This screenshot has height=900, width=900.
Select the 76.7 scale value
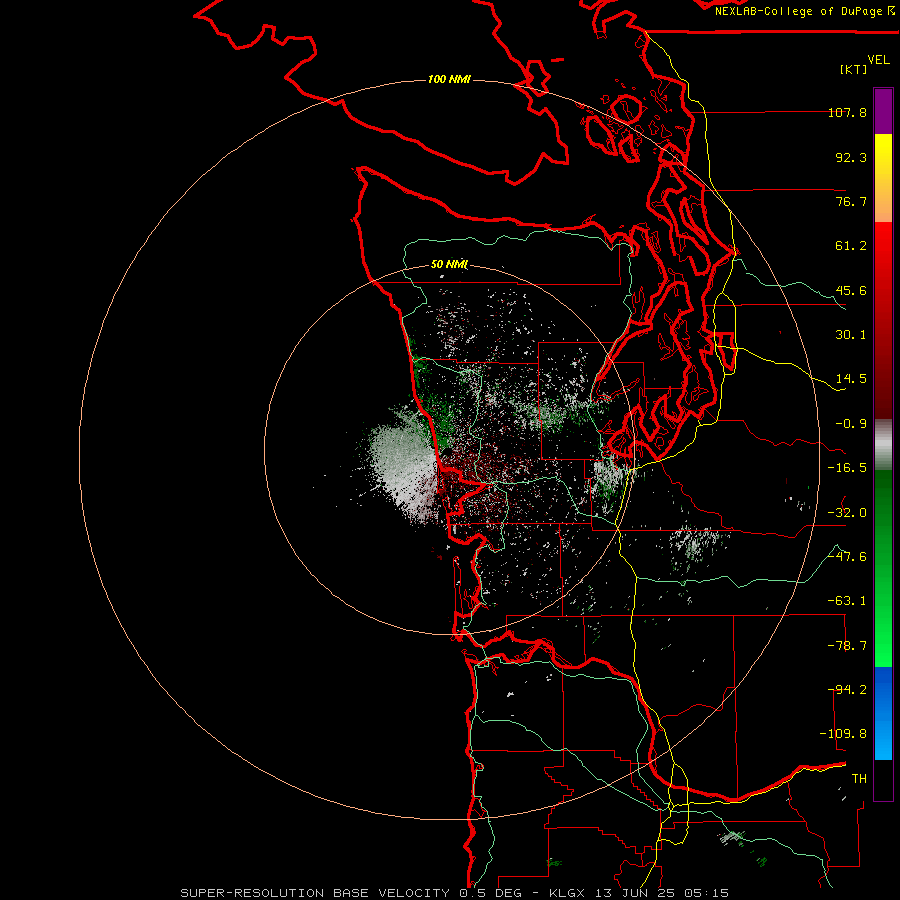coord(851,201)
